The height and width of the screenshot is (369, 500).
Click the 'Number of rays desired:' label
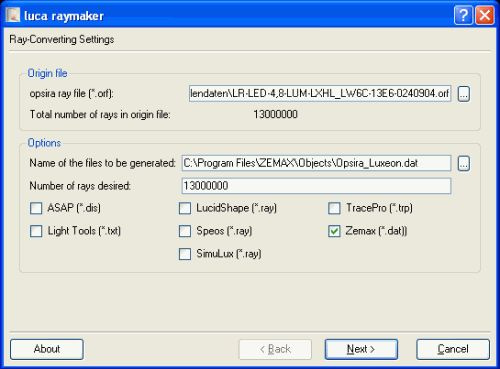[80, 186]
